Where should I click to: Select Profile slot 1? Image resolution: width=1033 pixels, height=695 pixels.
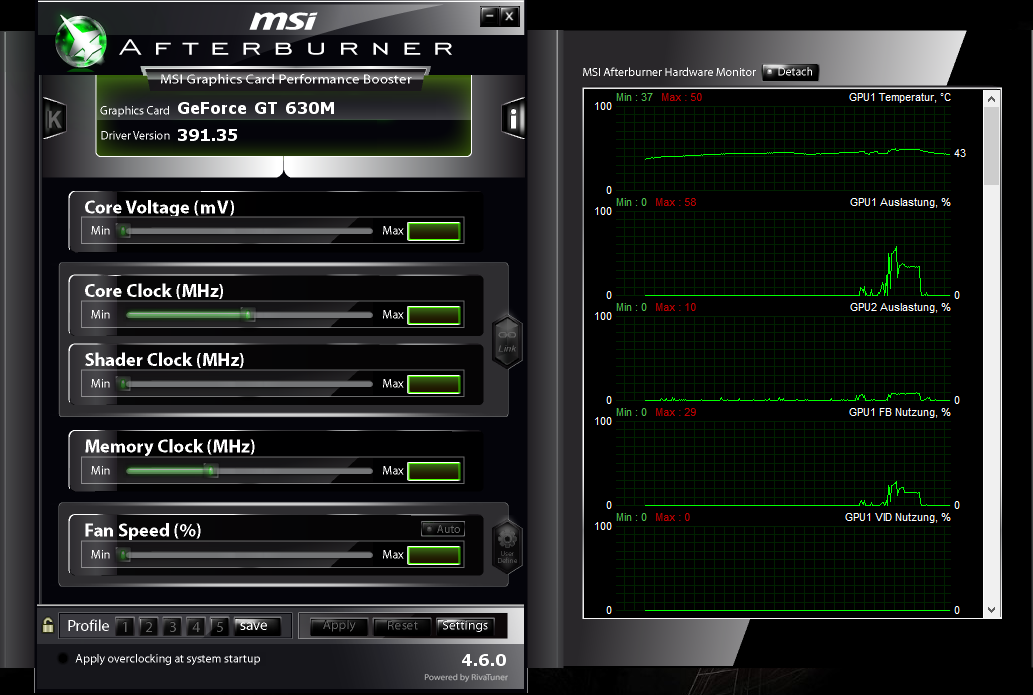(x=125, y=626)
